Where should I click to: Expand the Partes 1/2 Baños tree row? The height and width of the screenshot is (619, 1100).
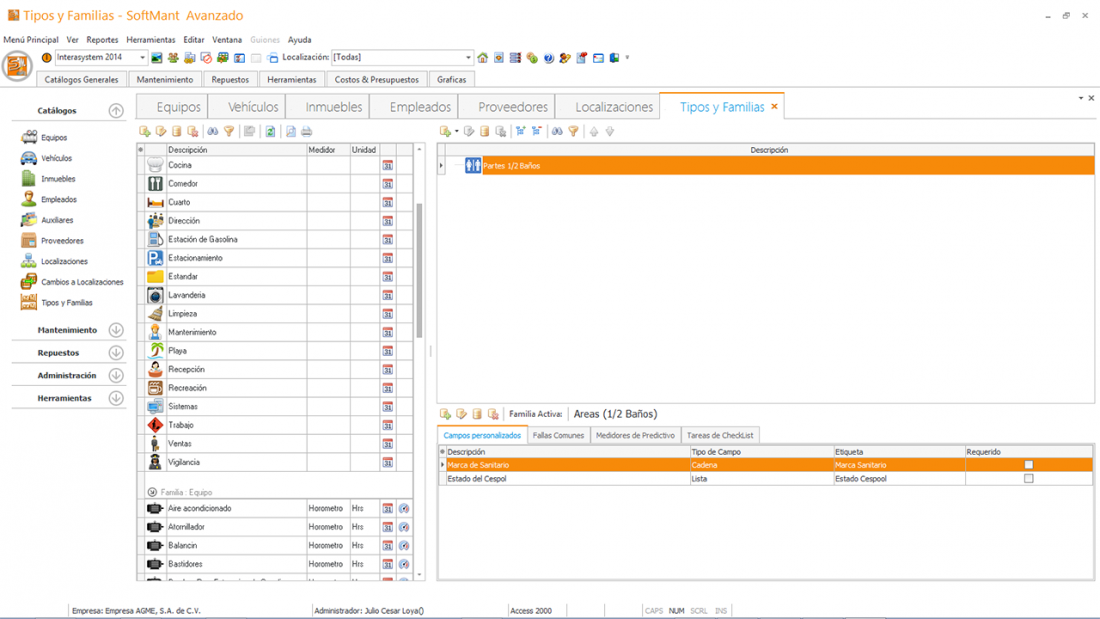pos(442,166)
